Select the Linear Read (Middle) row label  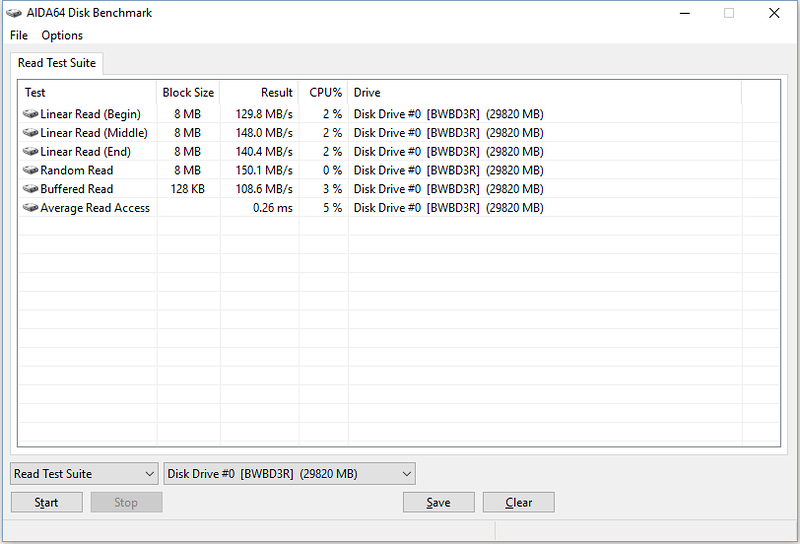[94, 133]
